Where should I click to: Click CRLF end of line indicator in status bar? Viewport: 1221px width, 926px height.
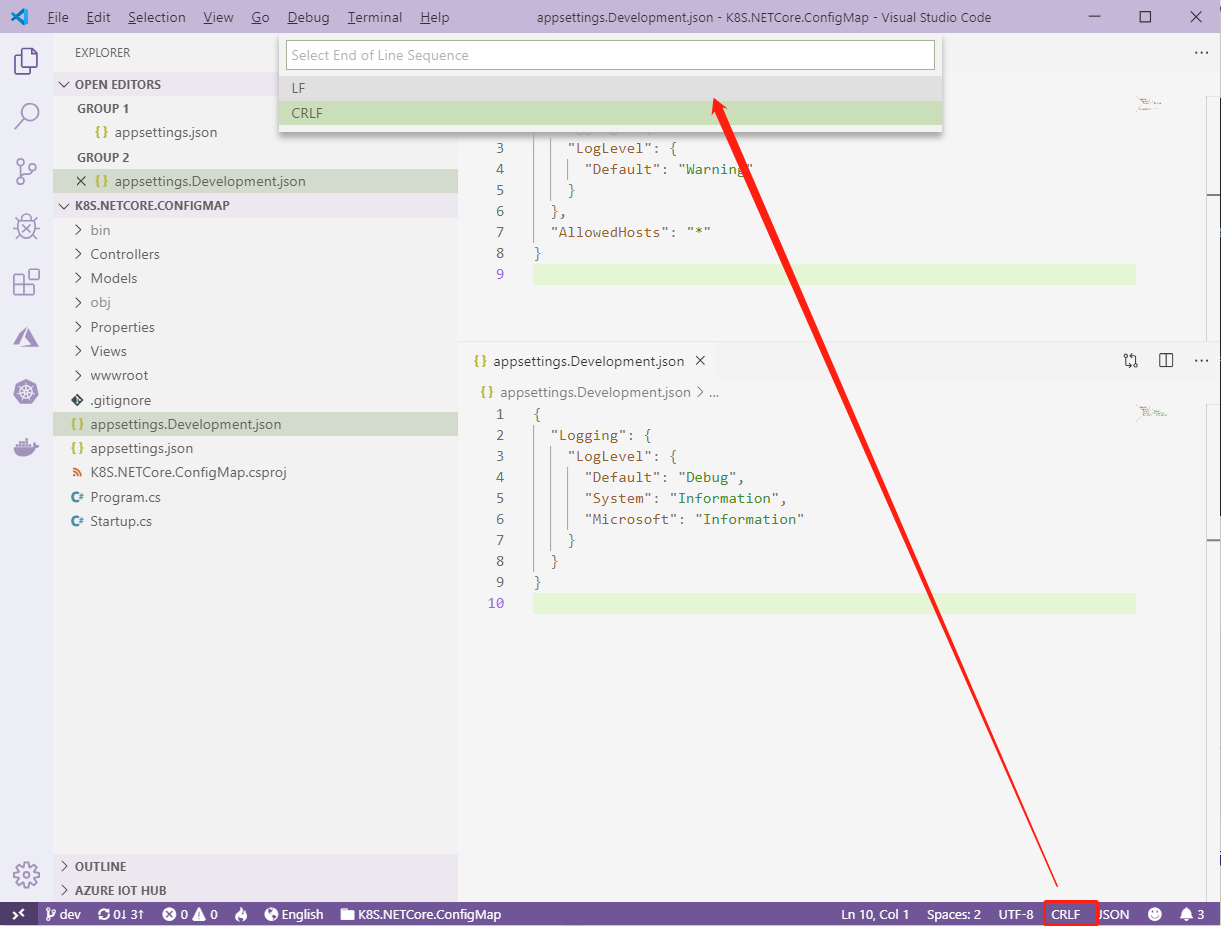point(1066,914)
